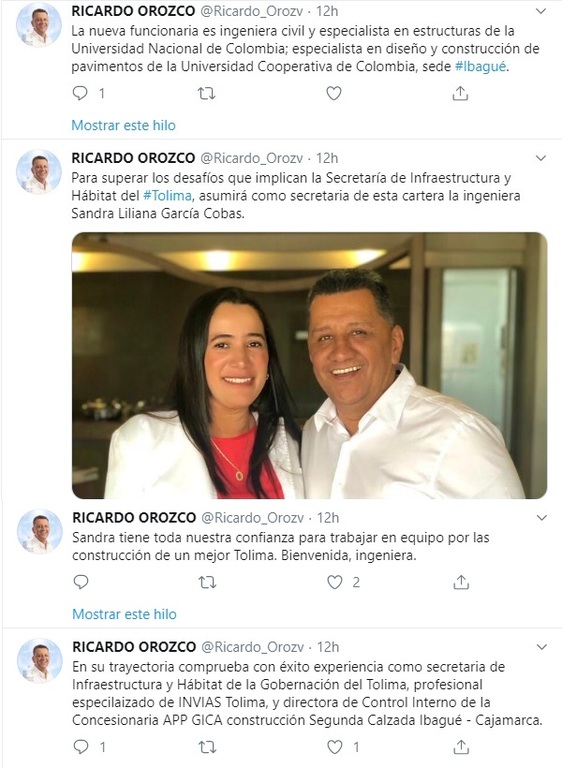Open the #Tolima hashtag link

pos(167,196)
